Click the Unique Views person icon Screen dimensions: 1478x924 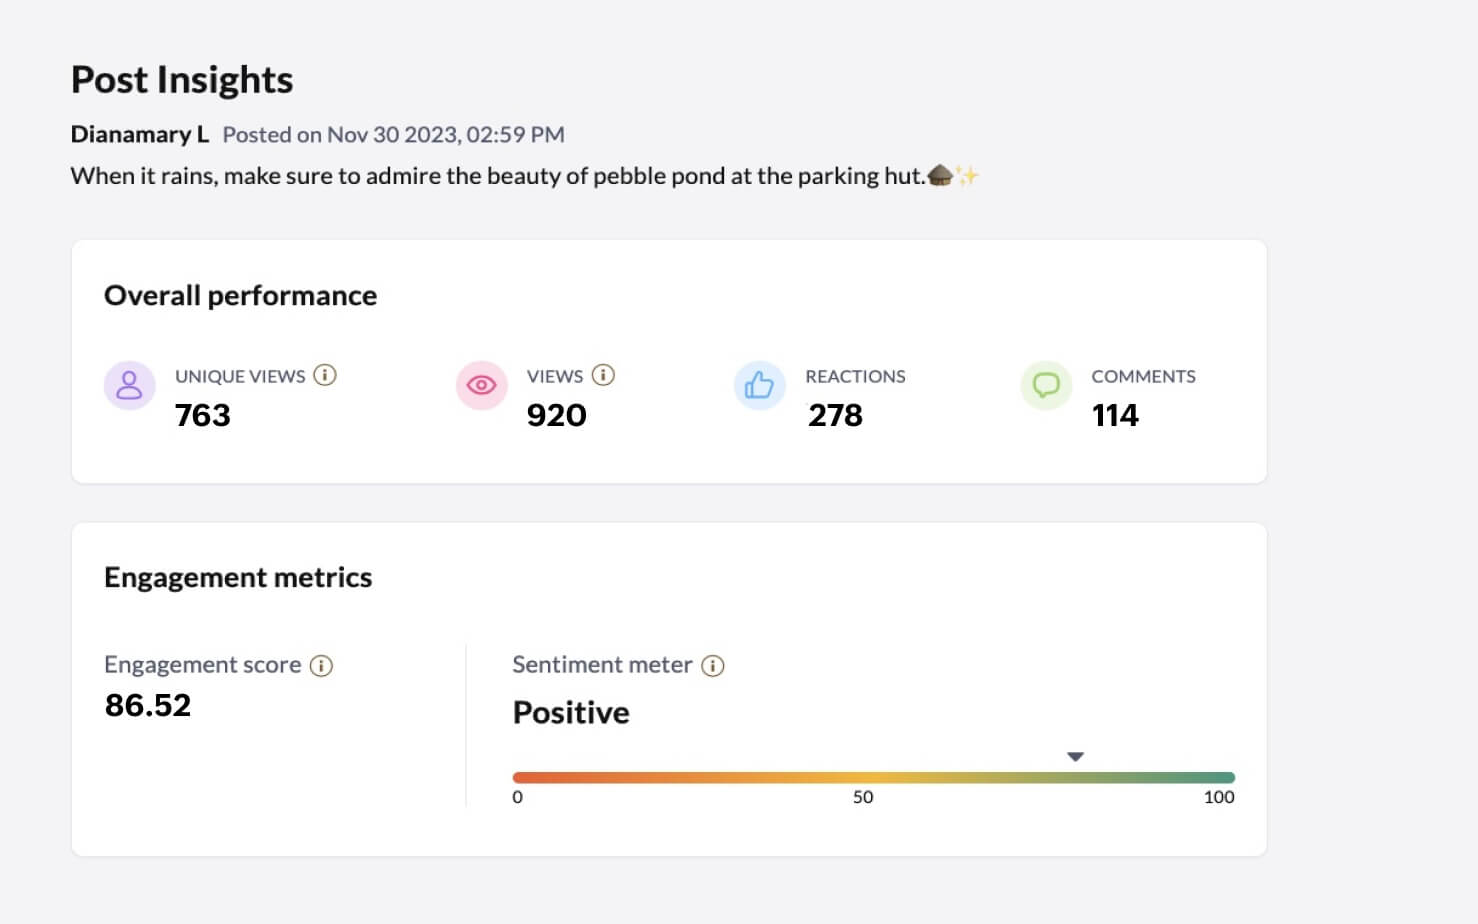[129, 385]
